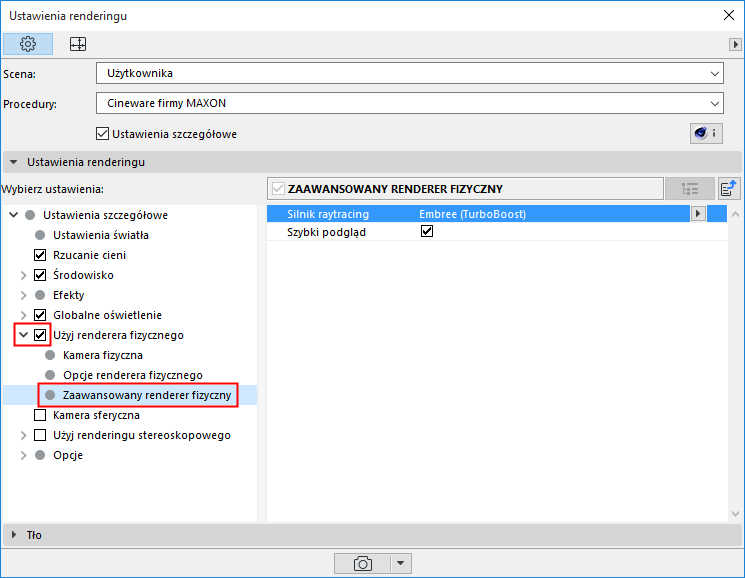The height and width of the screenshot is (578, 745).
Task: Expand Użyj renderingu stereoskopowego node
Action: (23, 436)
